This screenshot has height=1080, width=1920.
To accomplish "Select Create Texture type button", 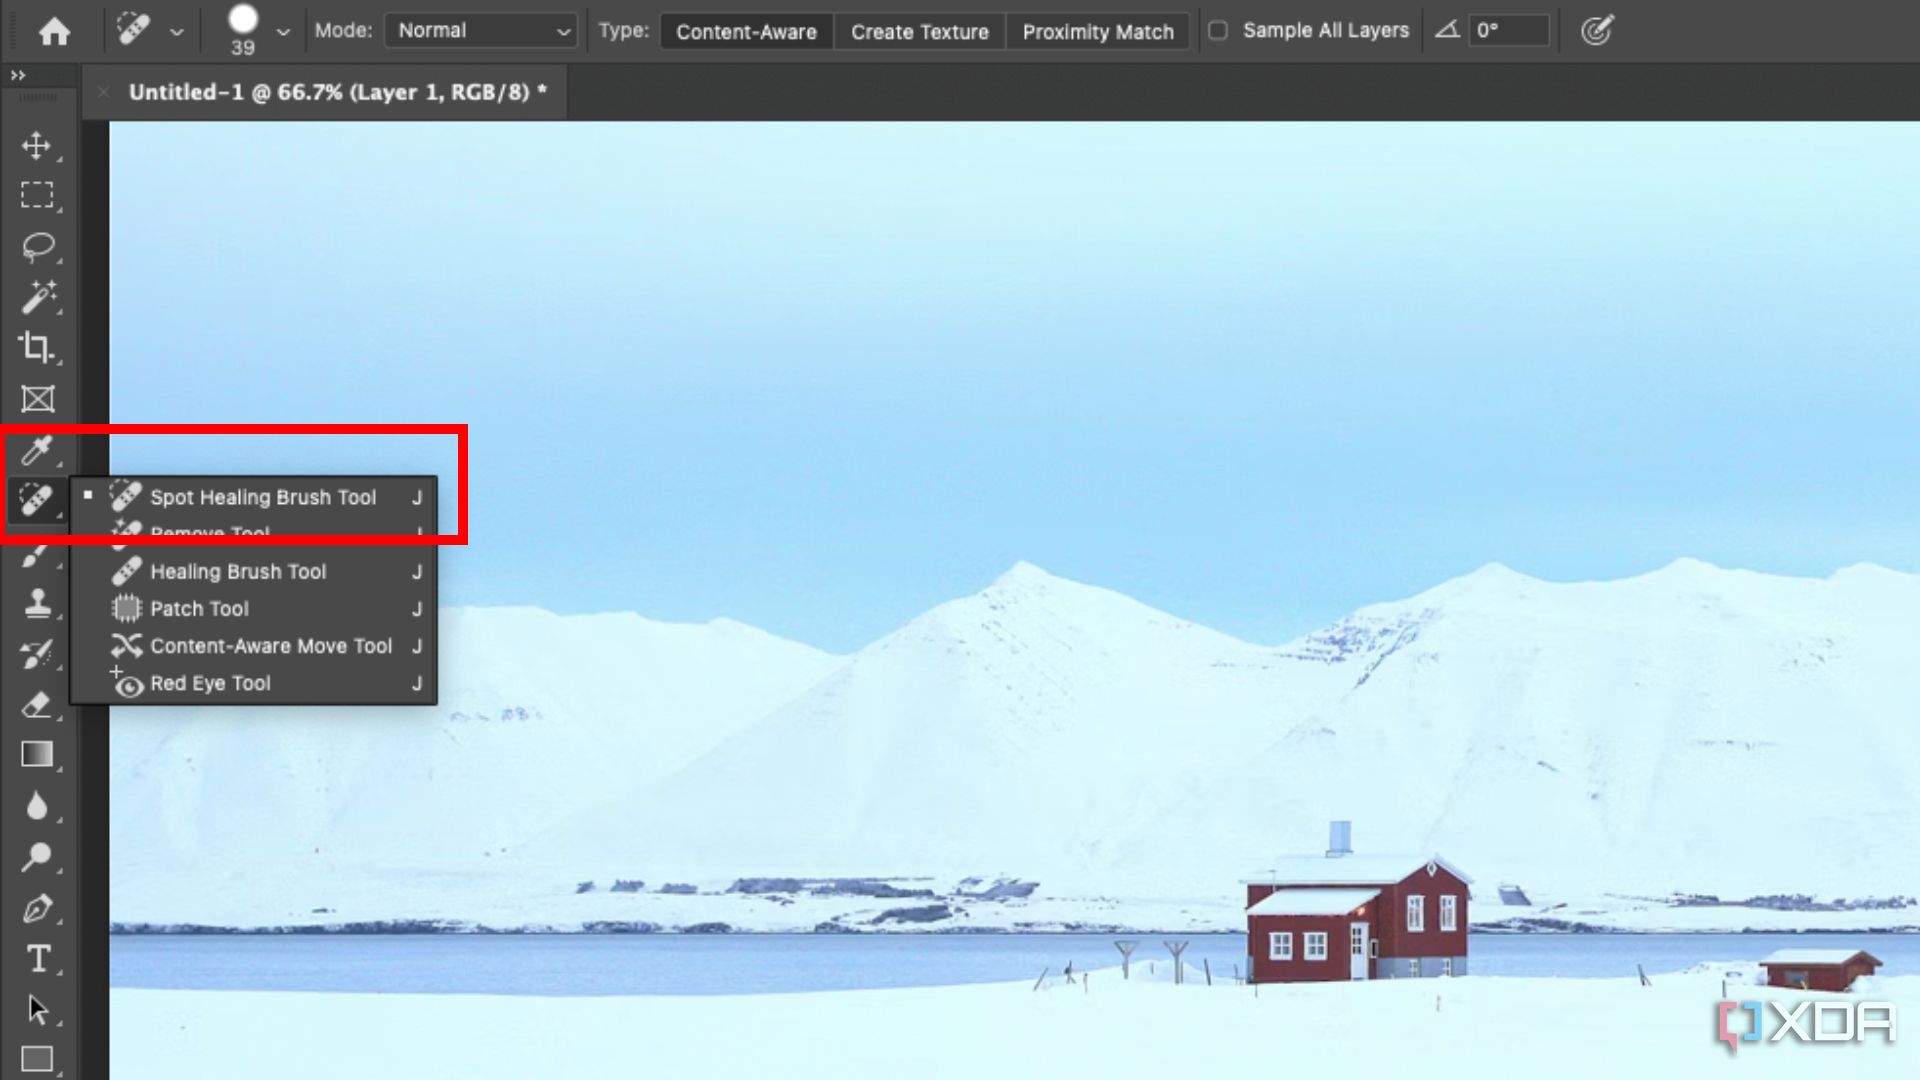I will pos(920,30).
